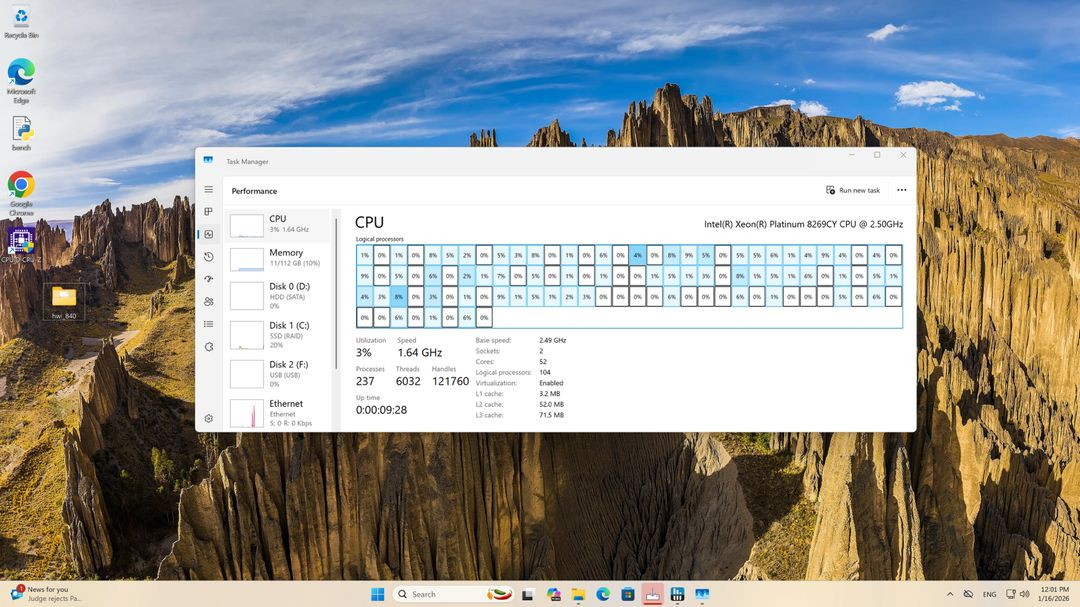Select the Details page icon

[208, 323]
